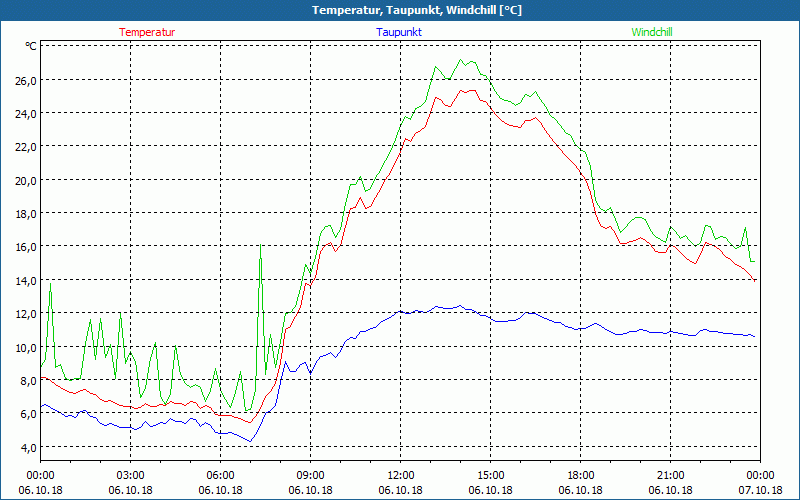
Task: Click the chart title 'Temperatur, Taupunkt, Windchill [°C]'
Action: pos(417,10)
